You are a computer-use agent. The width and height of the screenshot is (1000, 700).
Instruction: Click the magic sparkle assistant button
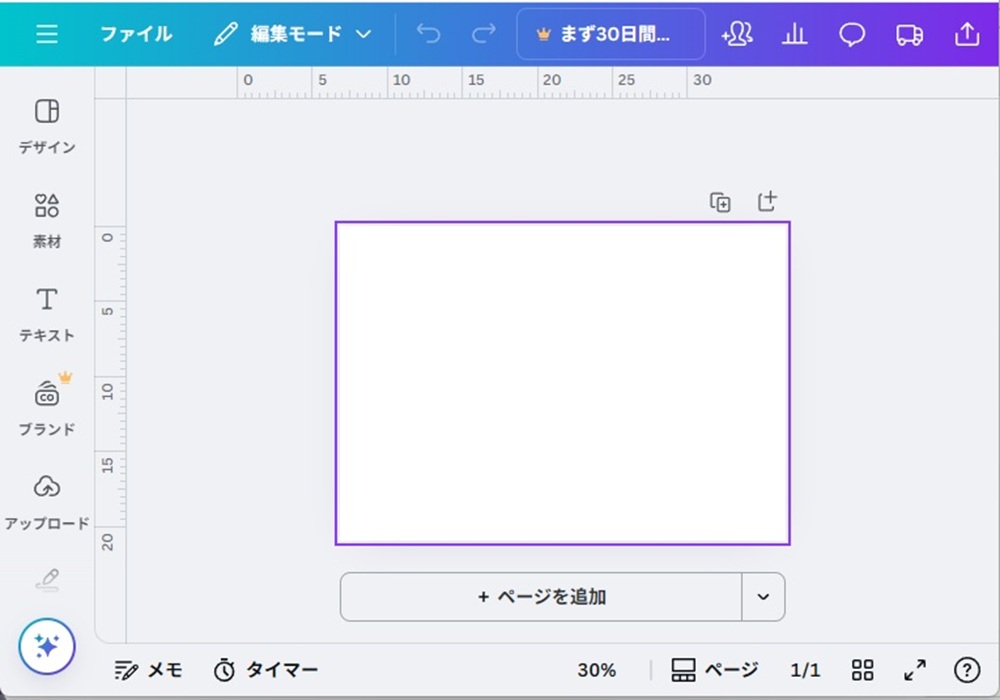click(47, 647)
